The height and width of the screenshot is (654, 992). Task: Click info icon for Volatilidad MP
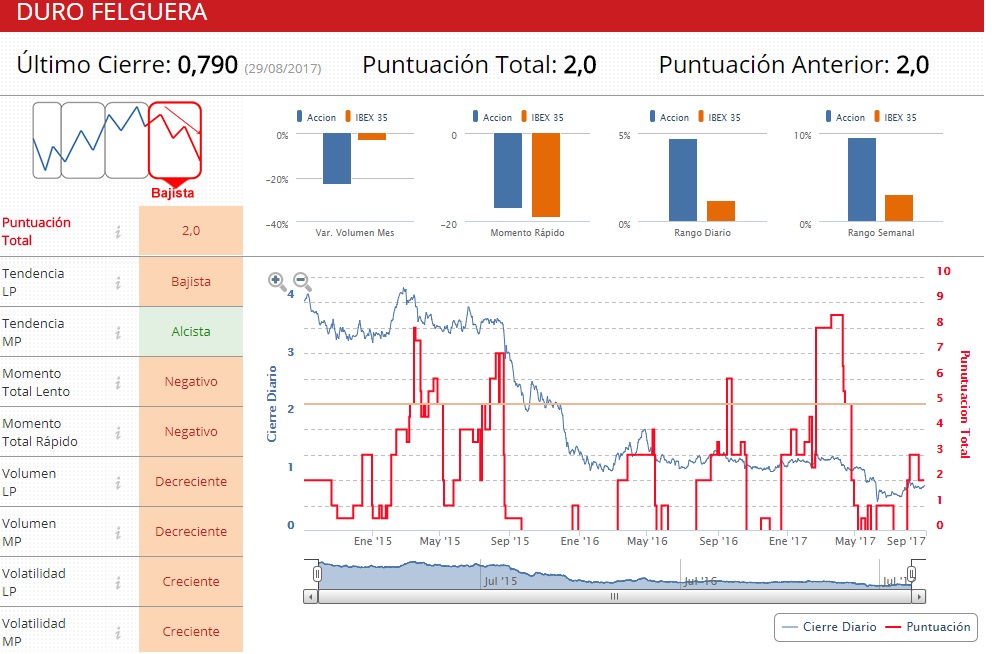click(x=118, y=632)
